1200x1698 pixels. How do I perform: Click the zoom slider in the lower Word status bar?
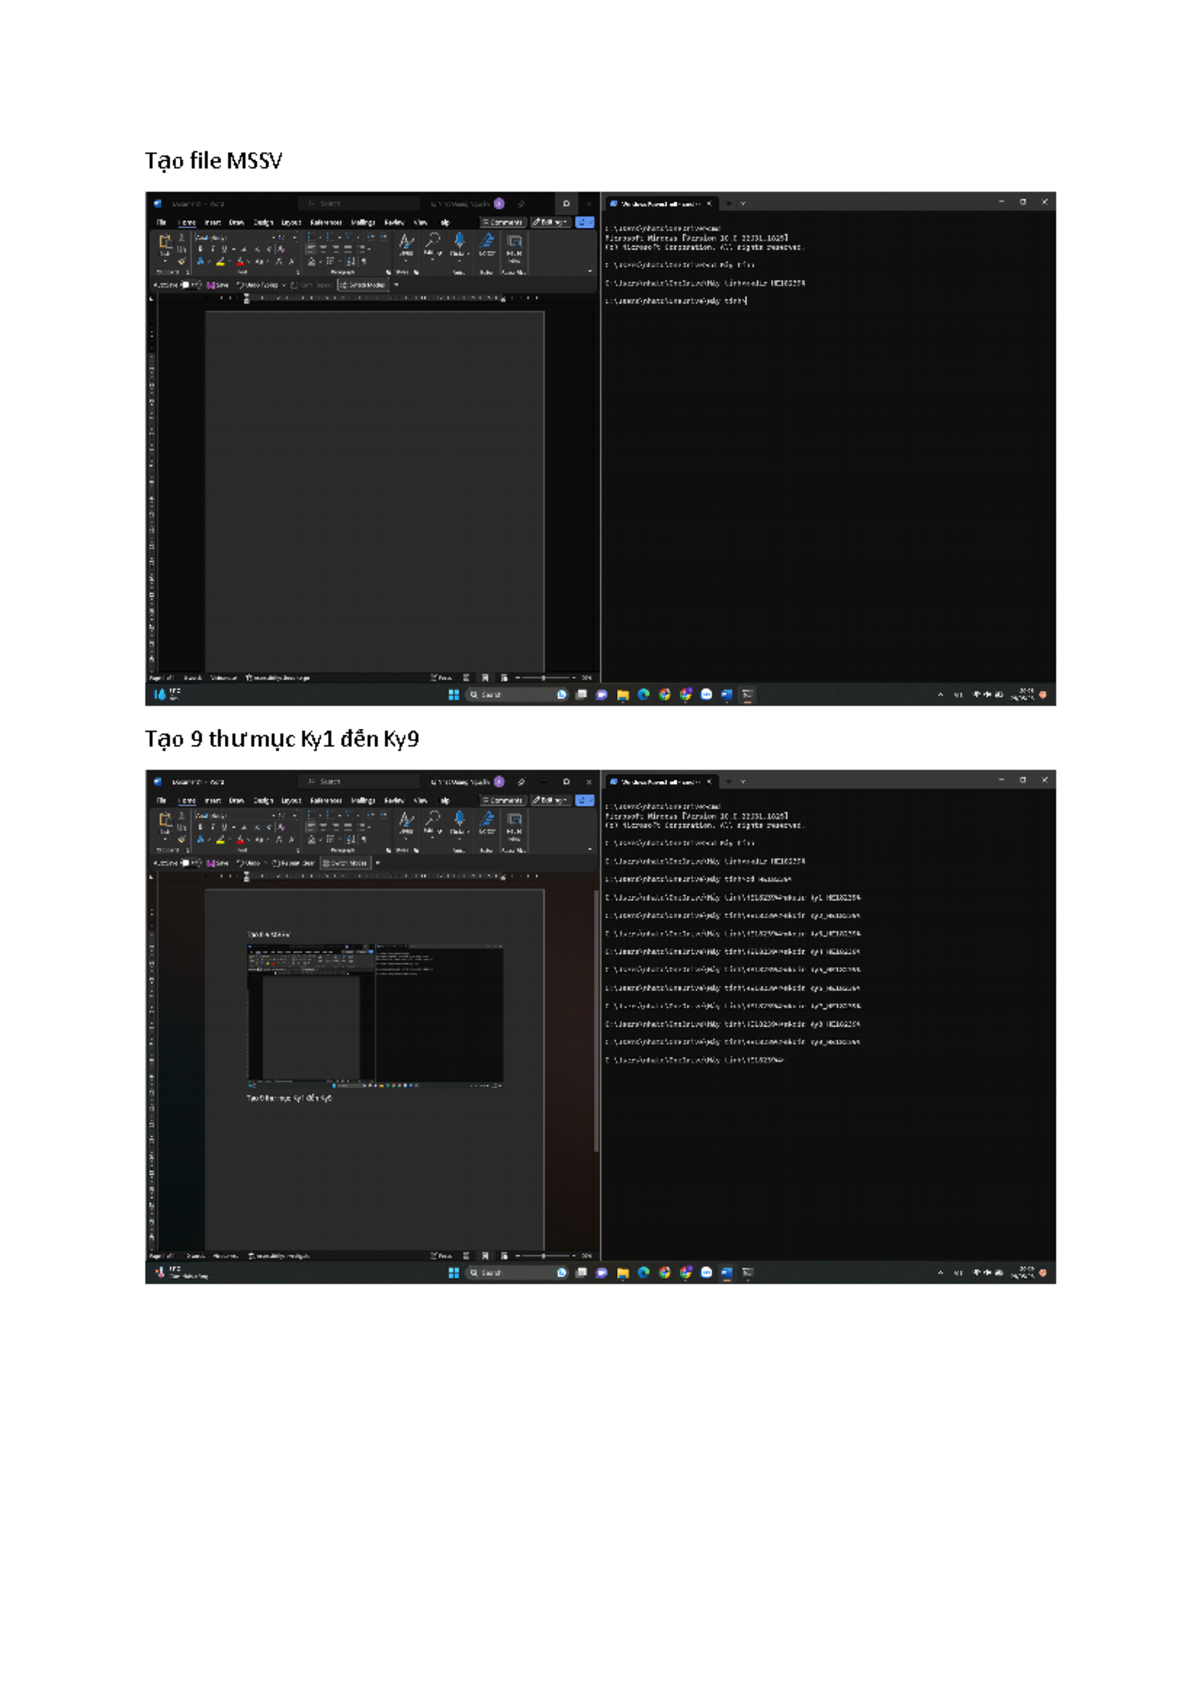[544, 1255]
